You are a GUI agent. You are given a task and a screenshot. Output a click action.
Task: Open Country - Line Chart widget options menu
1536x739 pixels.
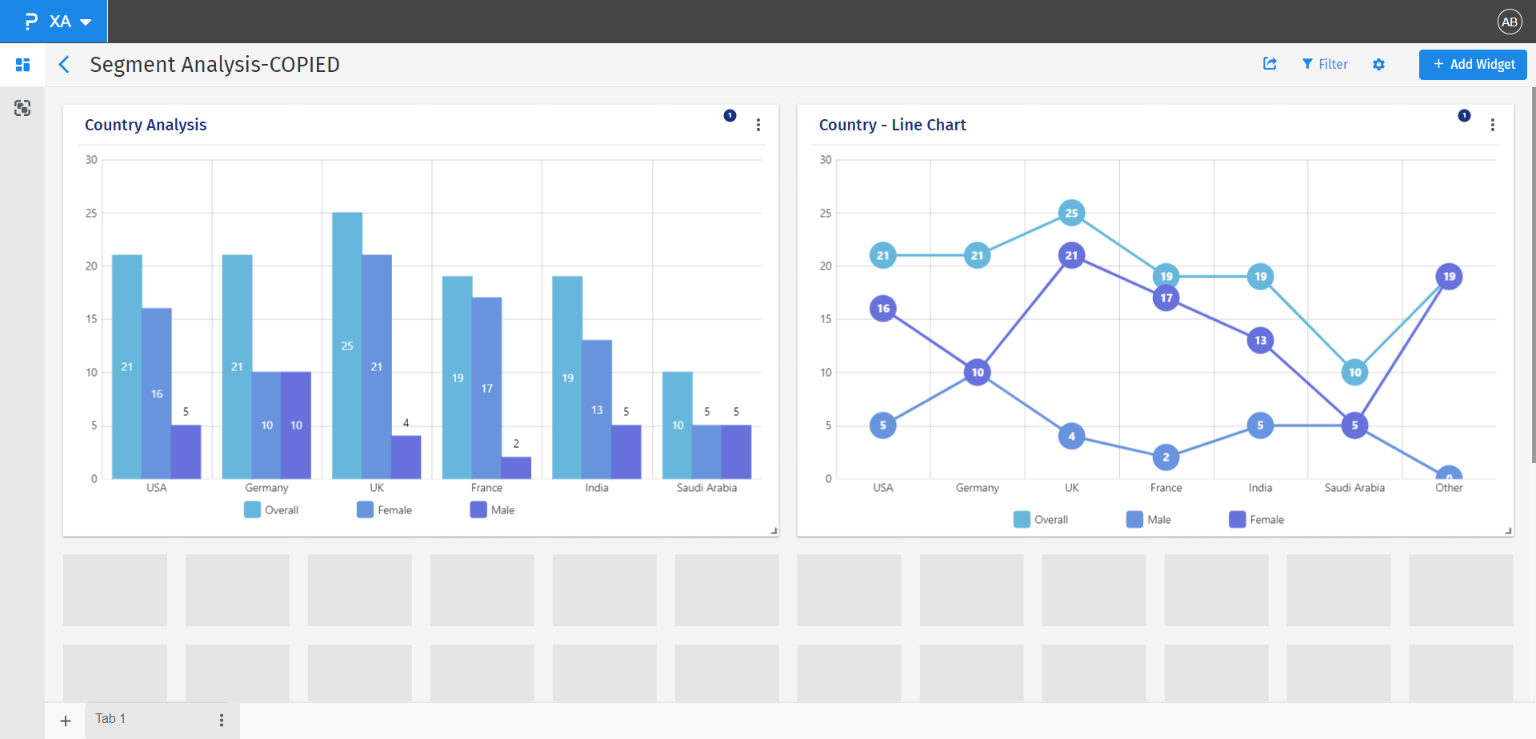(1492, 125)
